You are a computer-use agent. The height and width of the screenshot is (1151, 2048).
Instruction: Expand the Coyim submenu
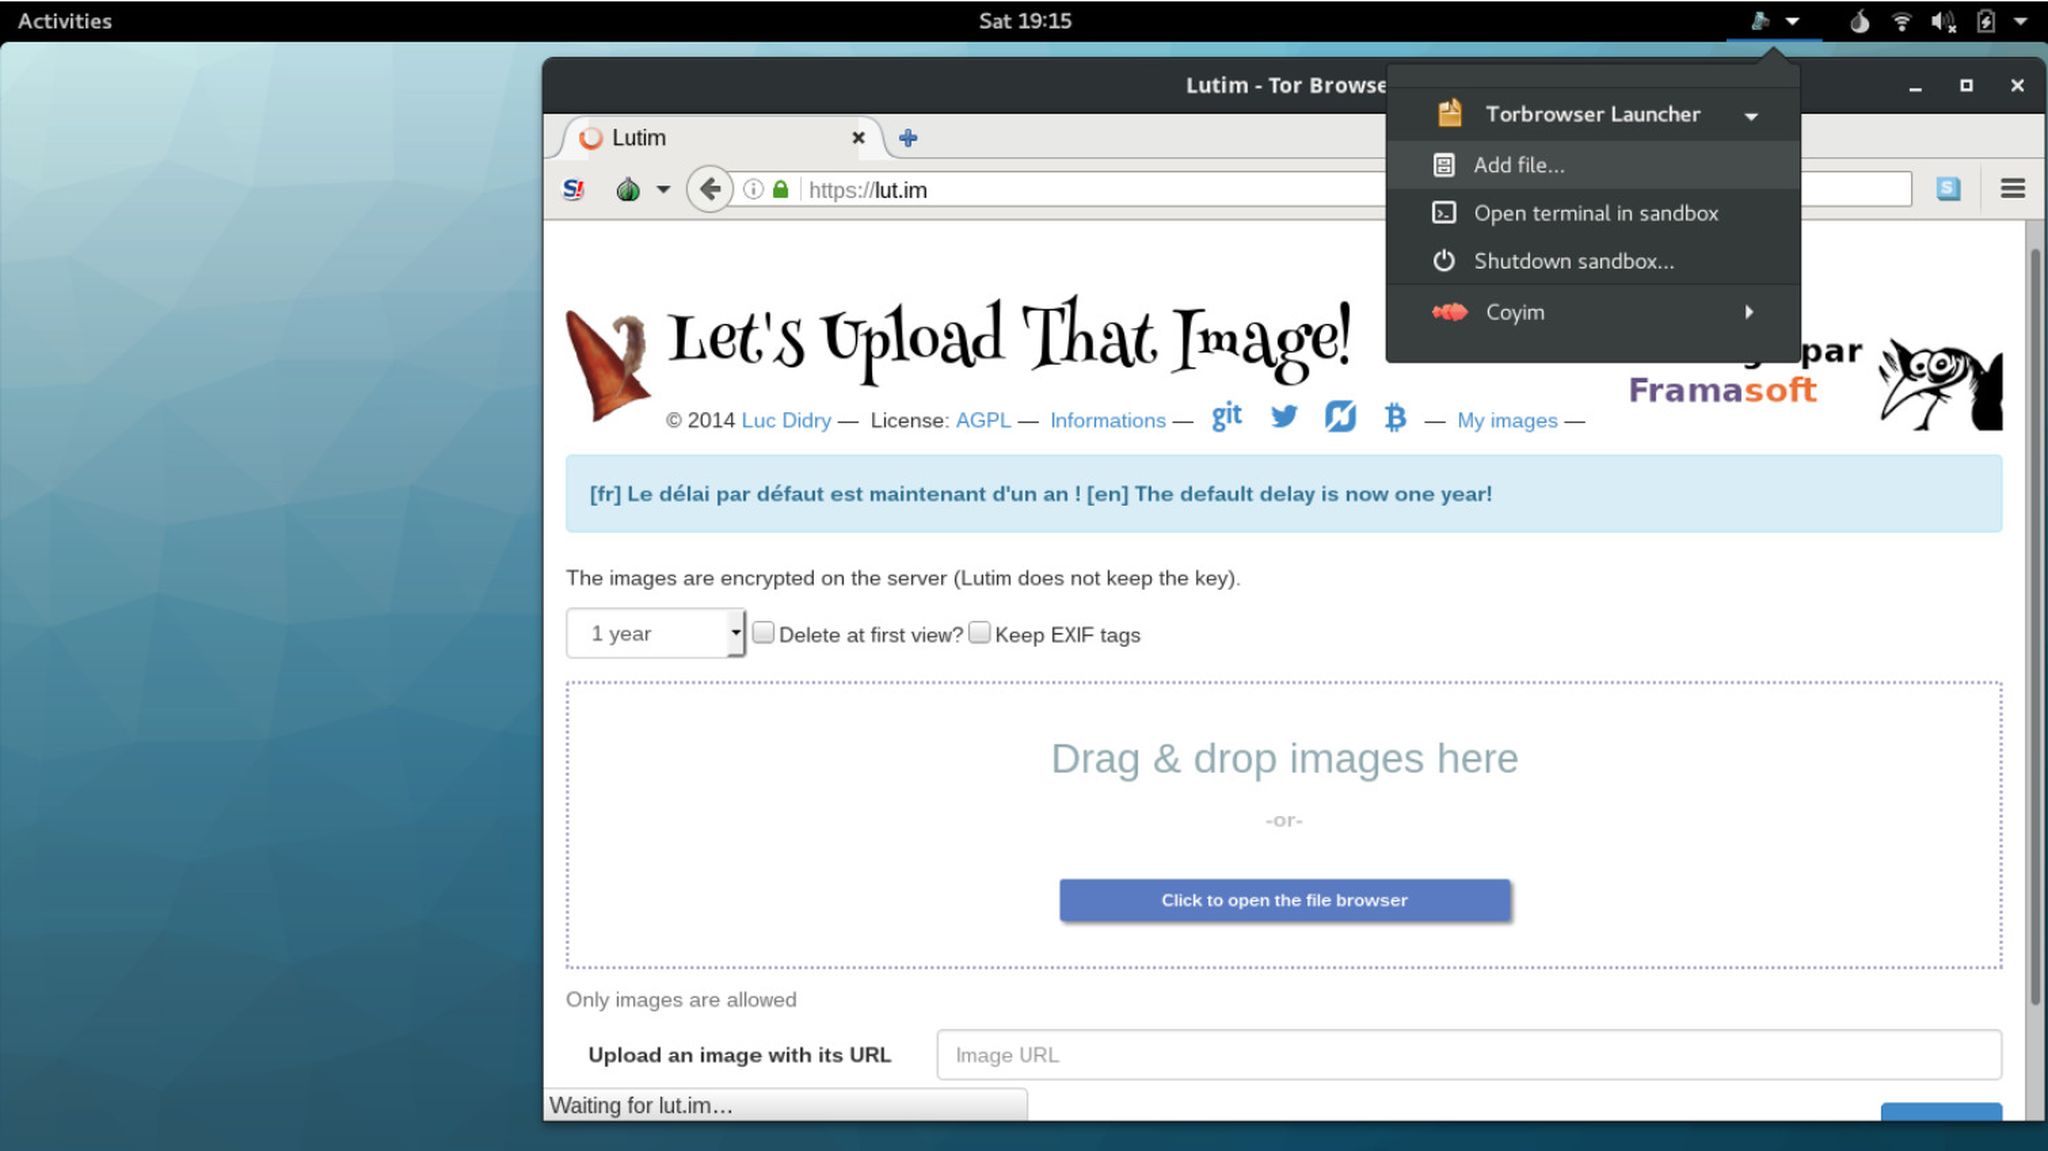pyautogui.click(x=1748, y=312)
